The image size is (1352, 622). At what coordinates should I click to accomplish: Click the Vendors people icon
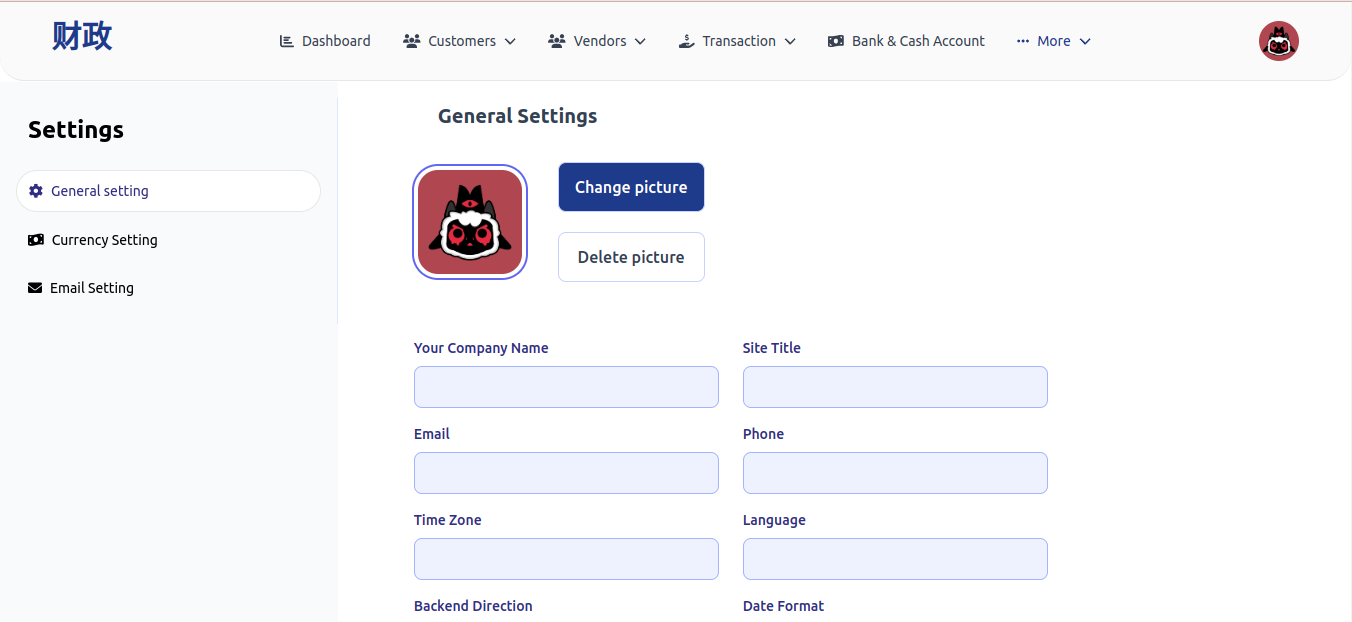557,41
